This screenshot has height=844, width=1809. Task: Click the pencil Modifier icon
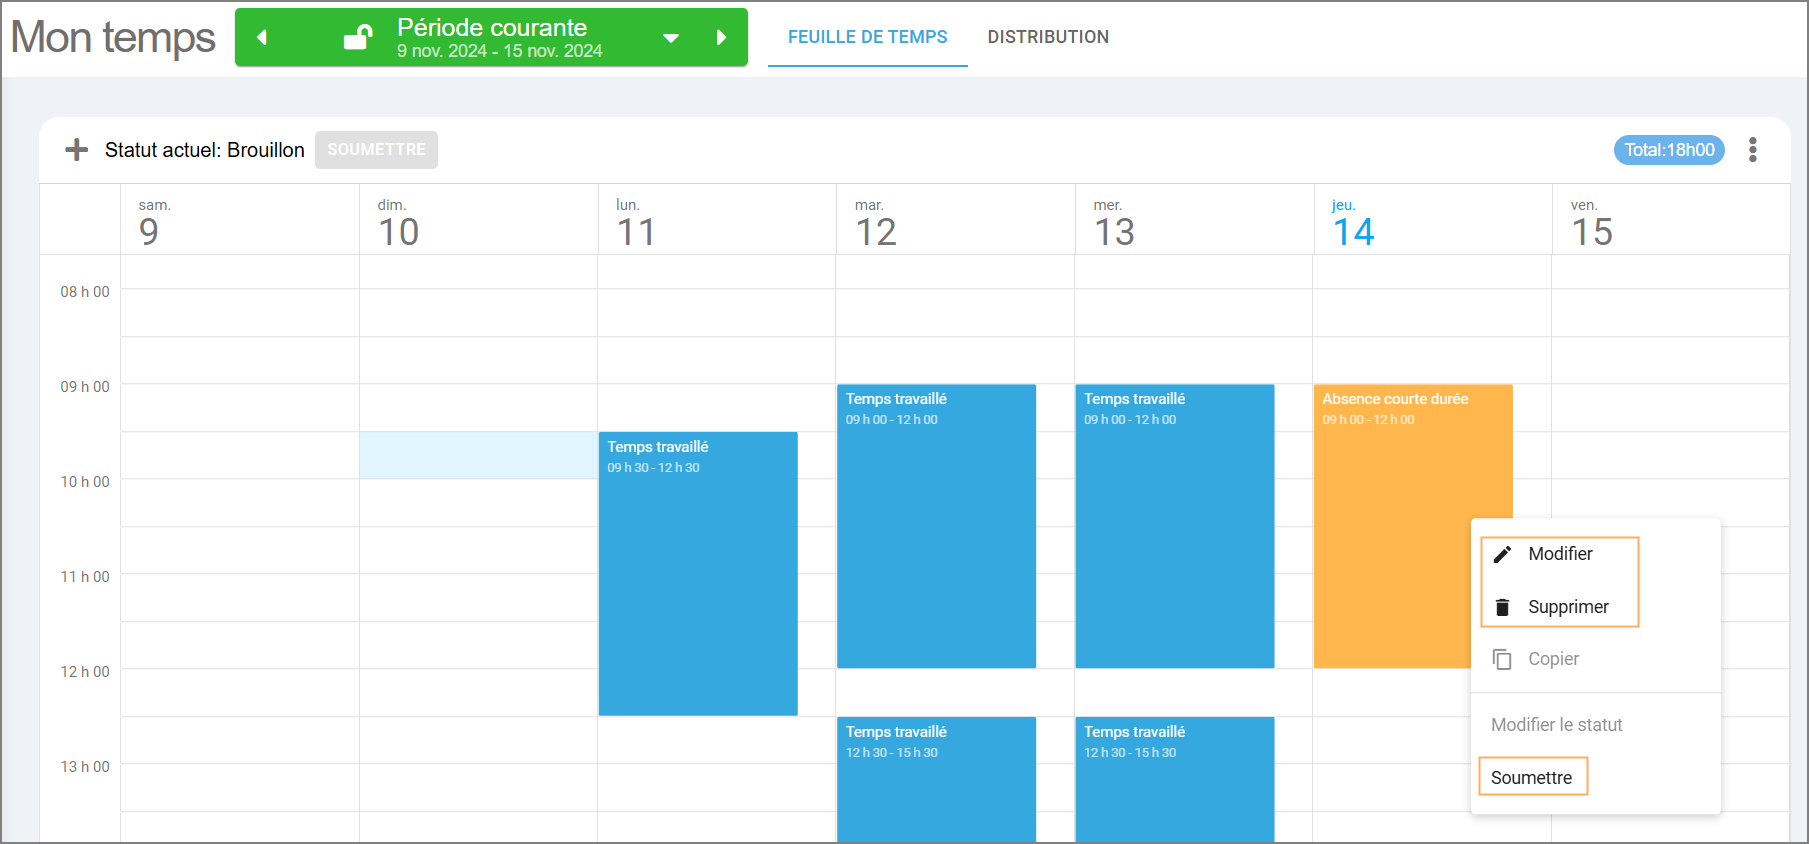pyautogui.click(x=1502, y=554)
